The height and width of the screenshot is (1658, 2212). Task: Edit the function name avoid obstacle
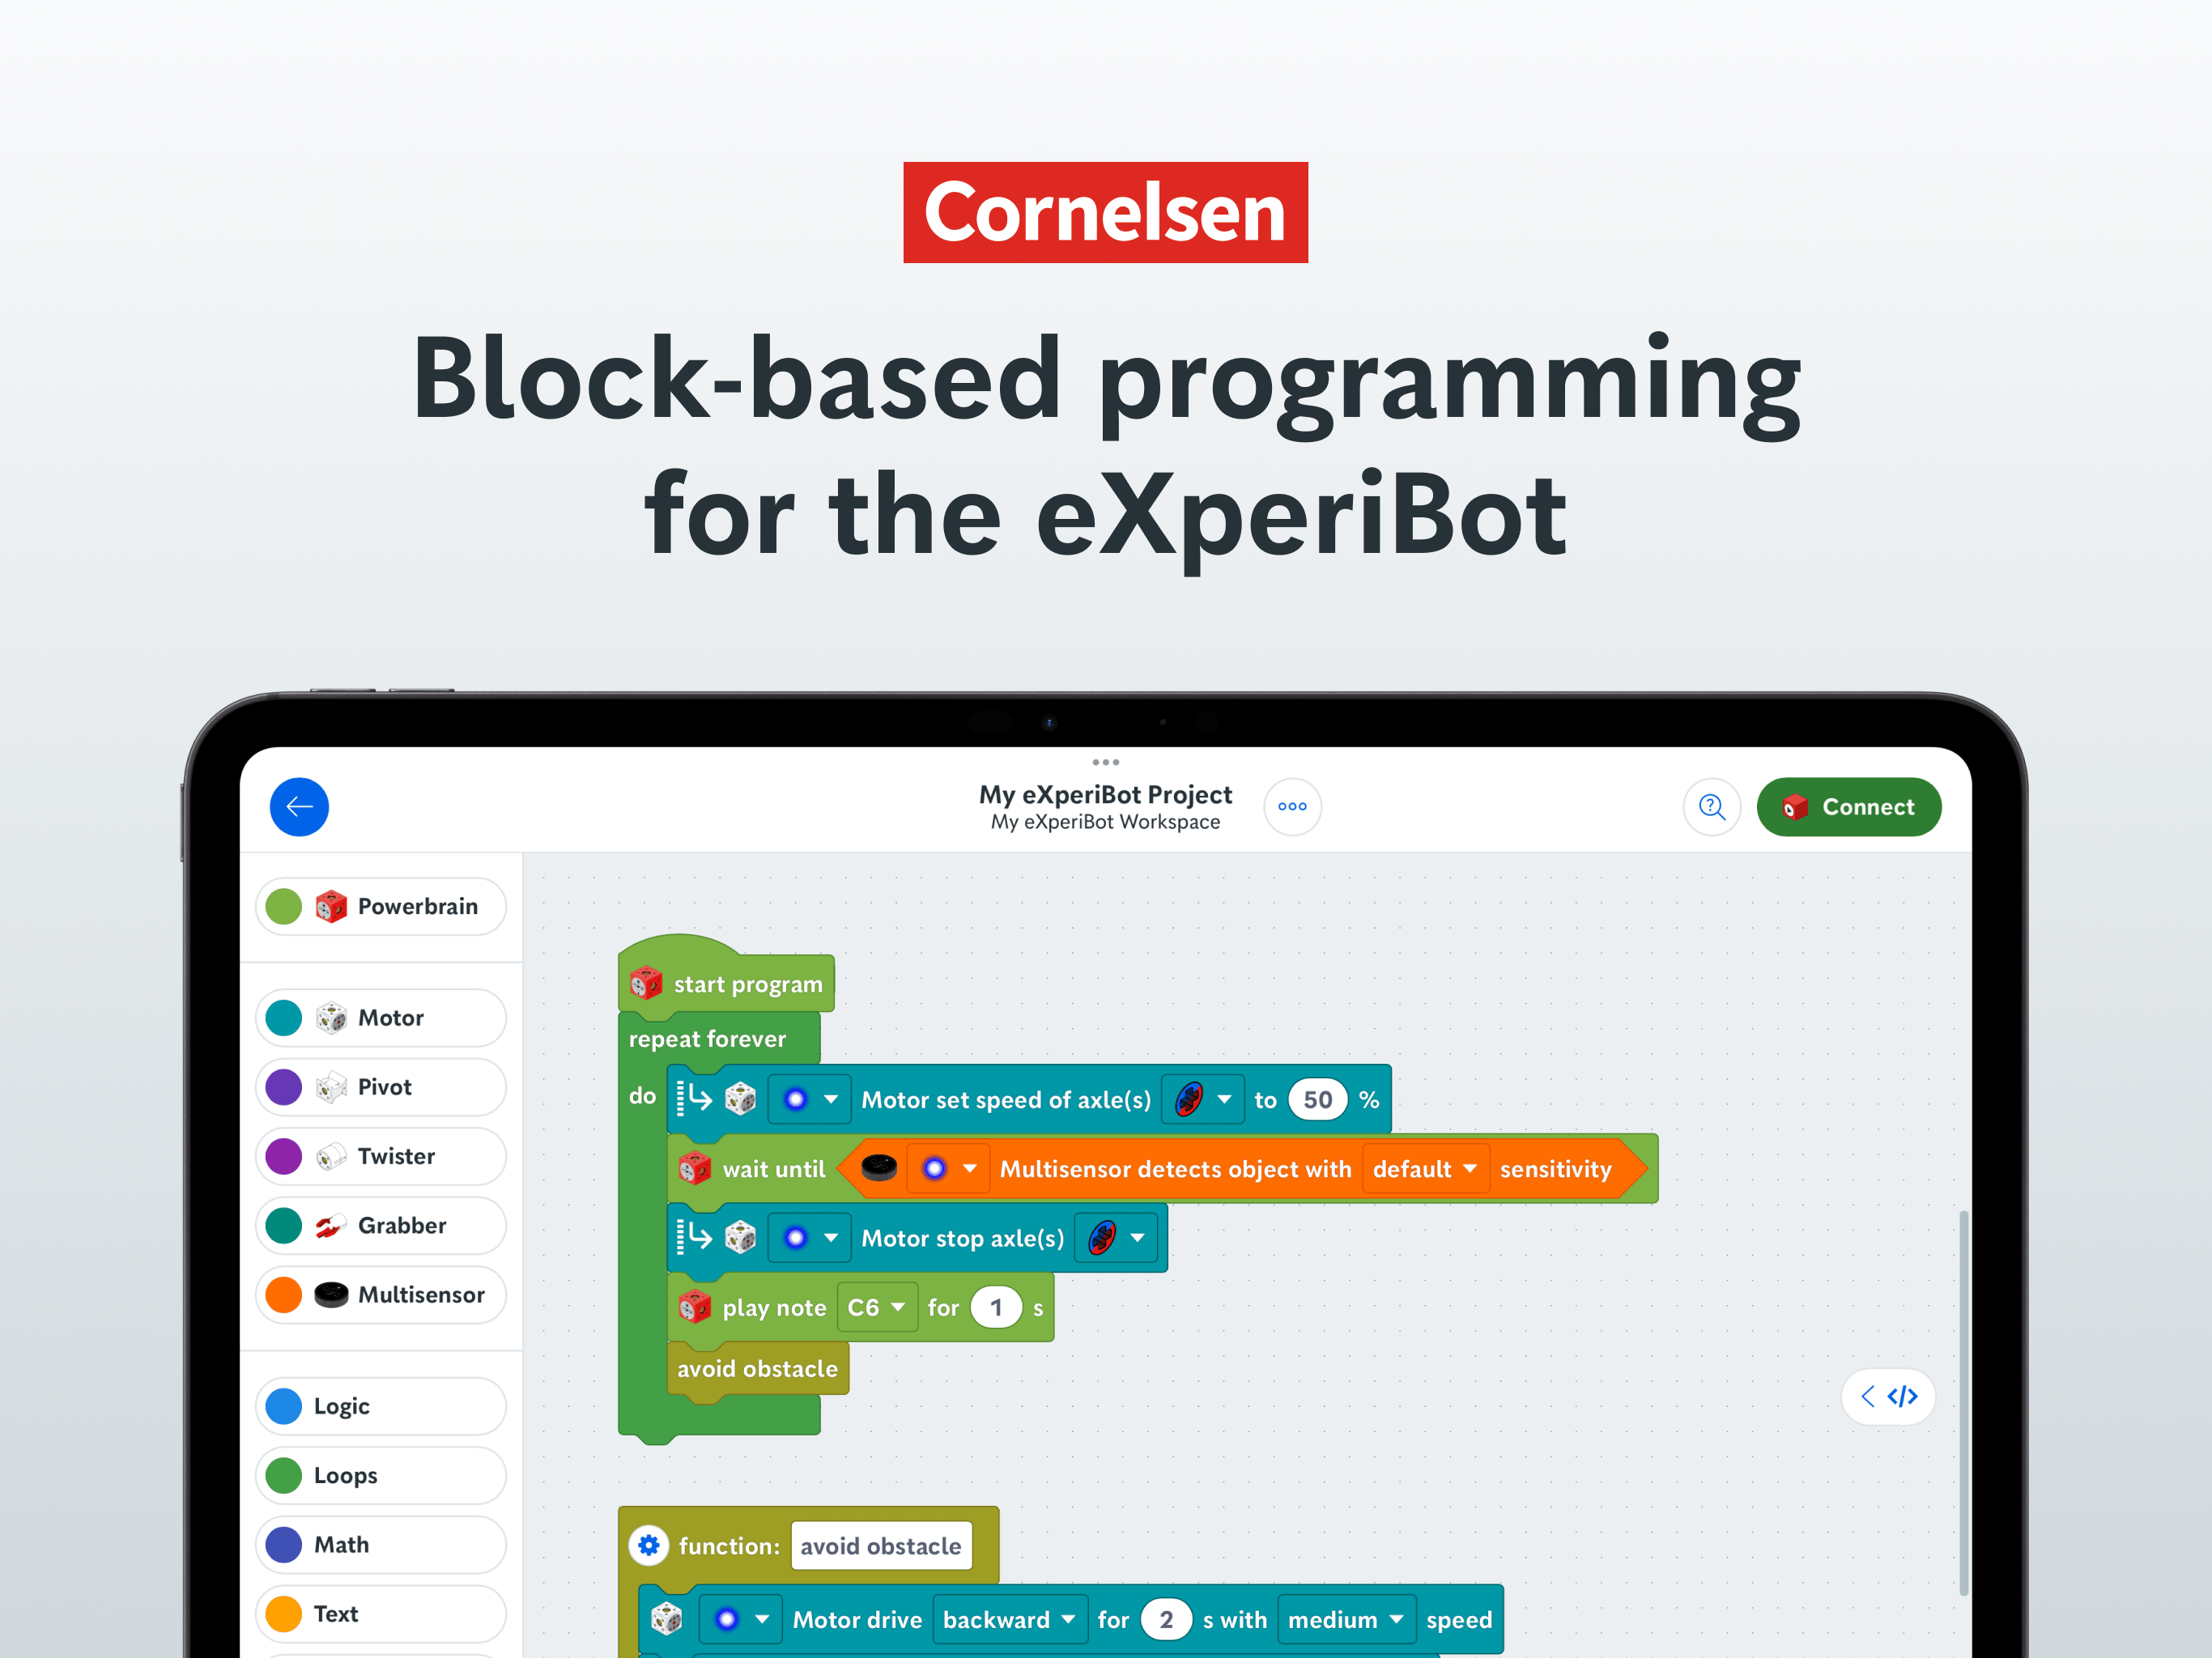point(881,1546)
